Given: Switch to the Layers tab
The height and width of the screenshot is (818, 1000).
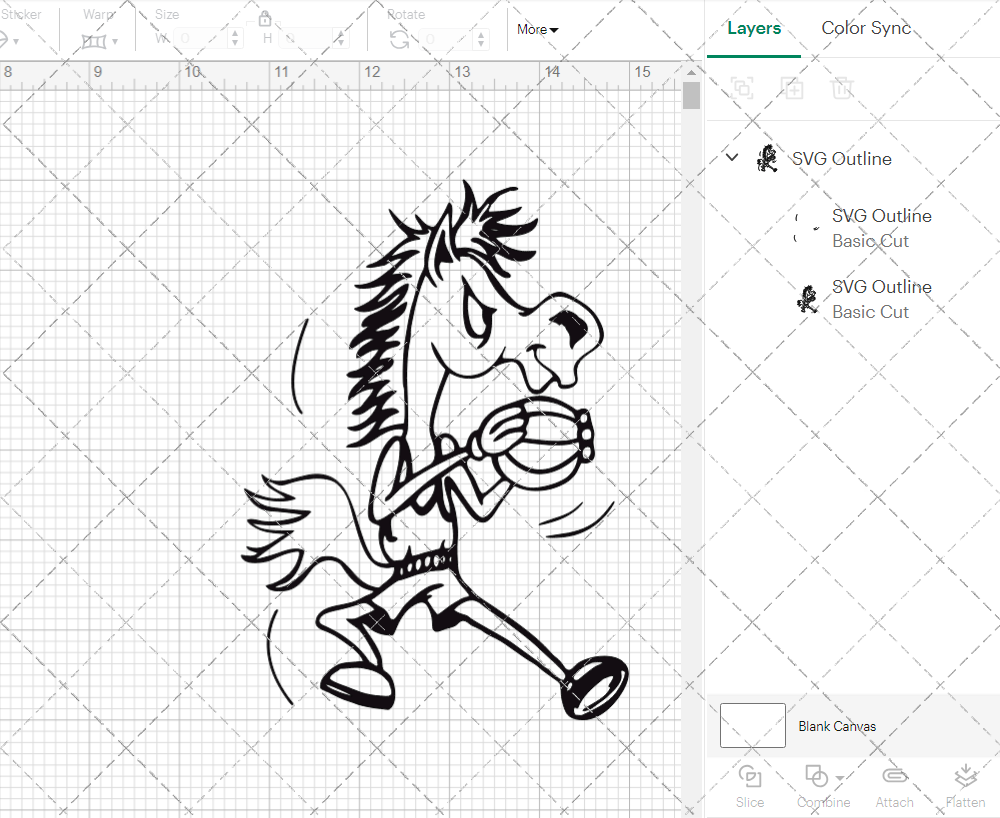Looking at the screenshot, I should tap(754, 28).
